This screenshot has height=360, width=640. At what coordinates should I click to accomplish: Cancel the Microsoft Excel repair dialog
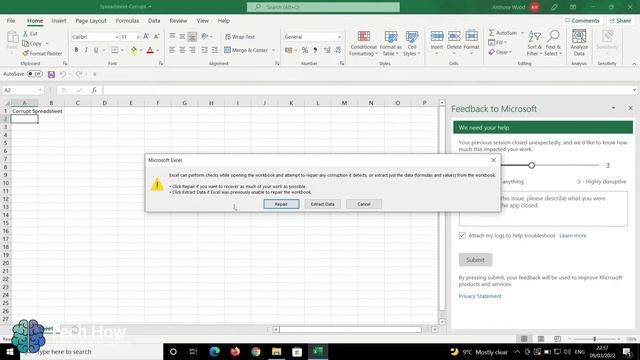(364, 204)
